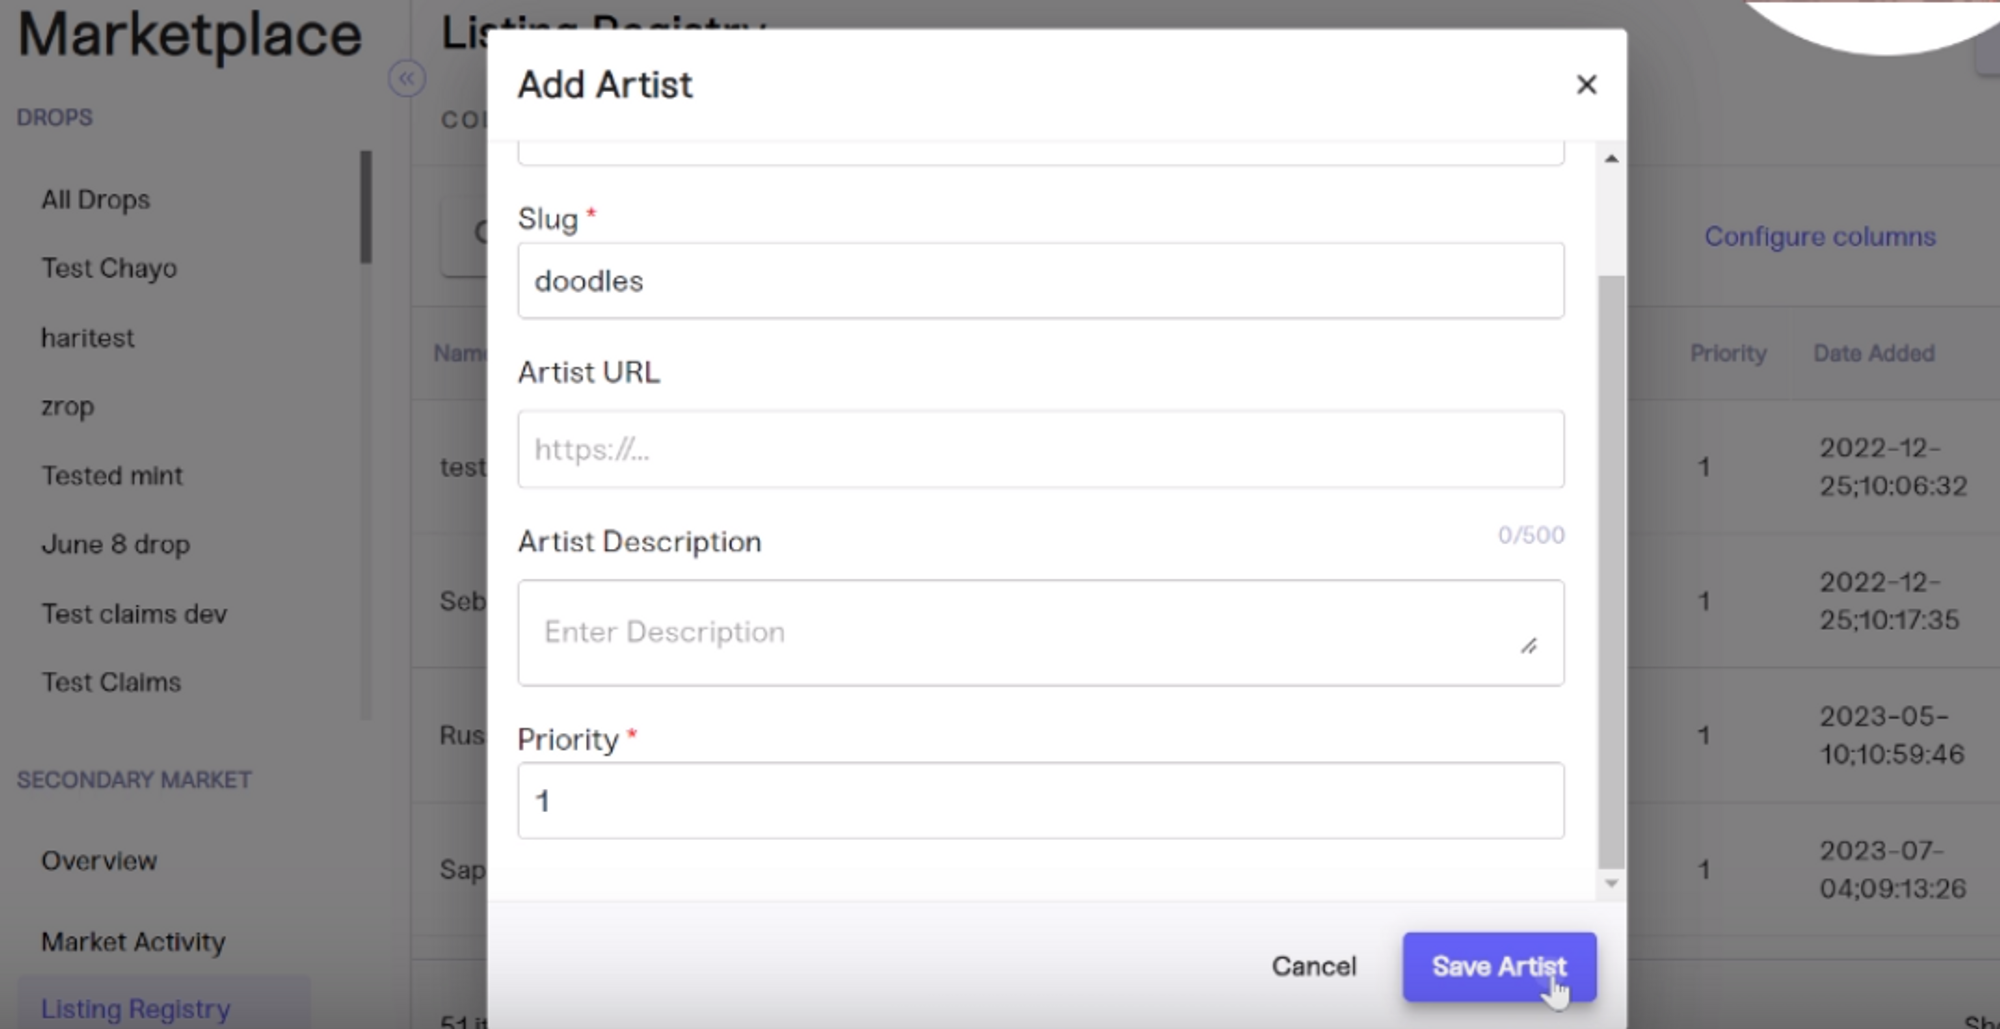Image resolution: width=2000 pixels, height=1029 pixels.
Task: Select Test Chayo drop
Action: pyautogui.click(x=109, y=269)
